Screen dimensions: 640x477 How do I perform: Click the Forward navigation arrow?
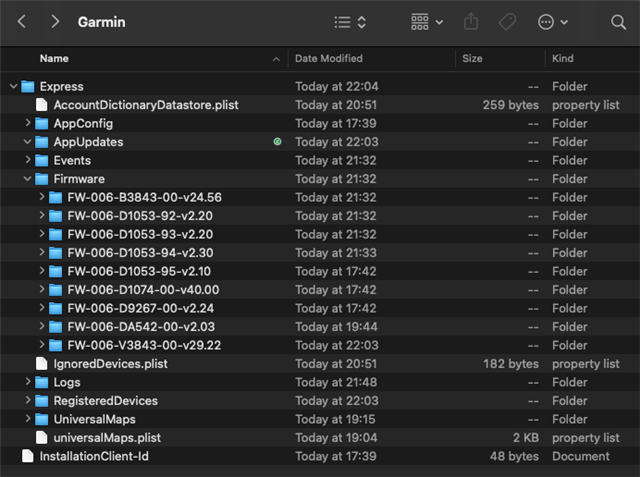tap(55, 21)
